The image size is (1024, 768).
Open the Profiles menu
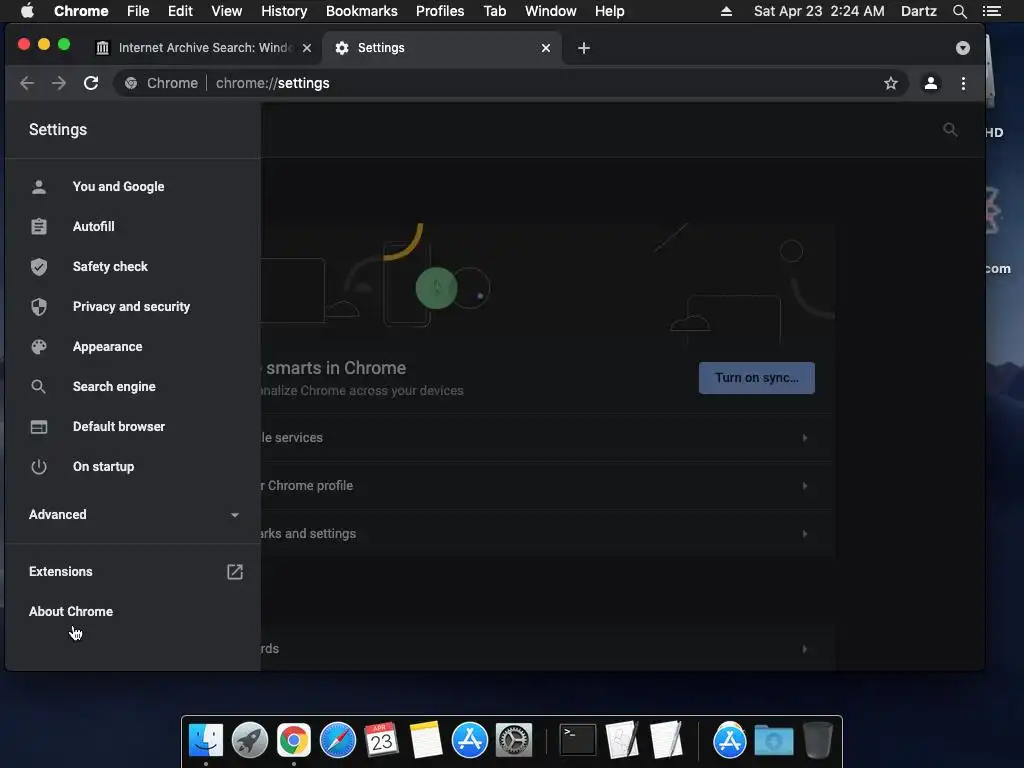(440, 11)
